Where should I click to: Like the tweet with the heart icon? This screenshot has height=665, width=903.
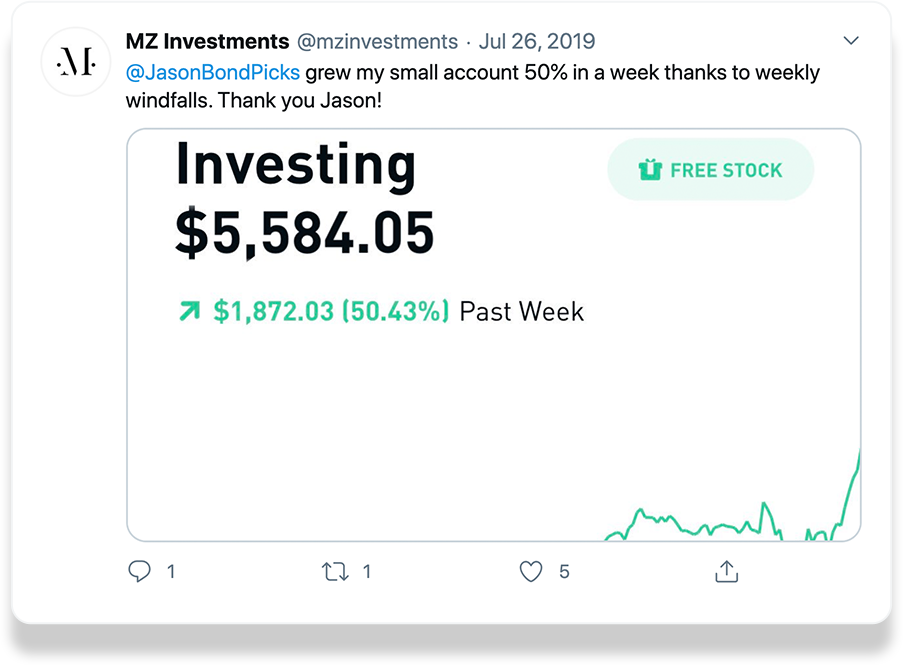530,571
